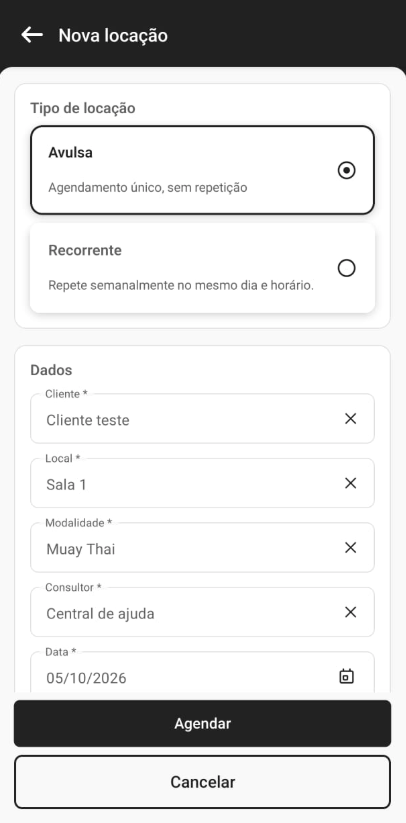Viewport: 406px width, 823px height.
Task: Tap the Repete semanalmente description text
Action: coord(181,286)
